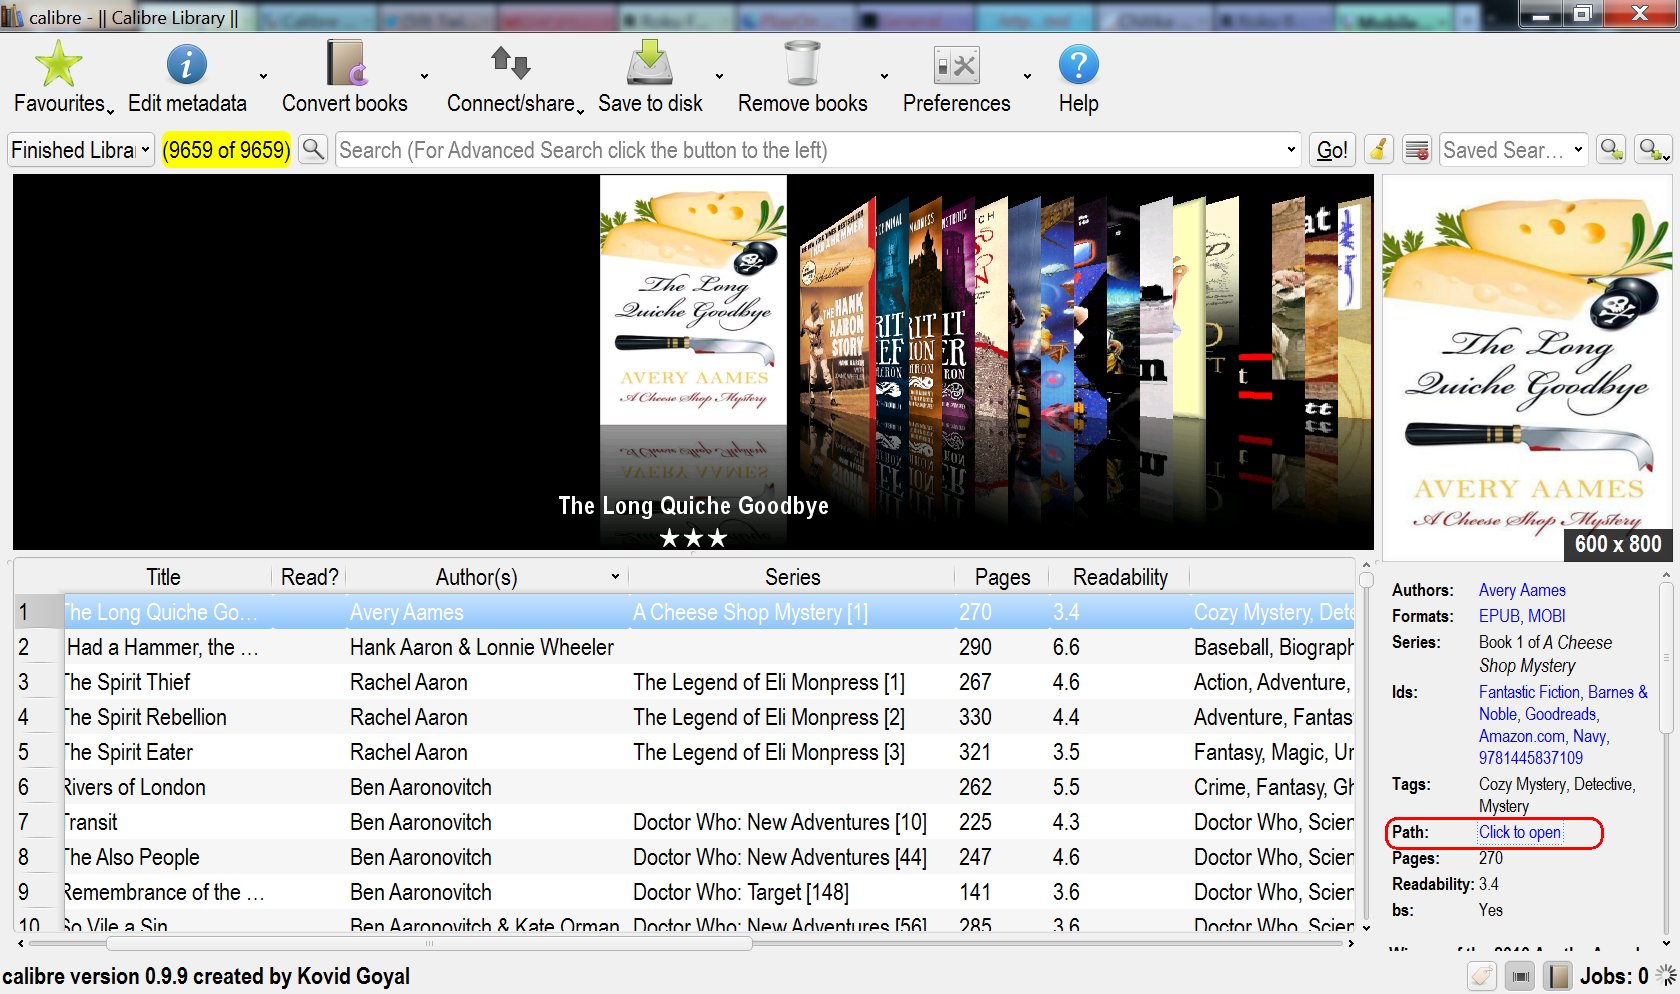Open the Saved Searches combo box
Screen dimensions: 1680x994
tap(1514, 150)
